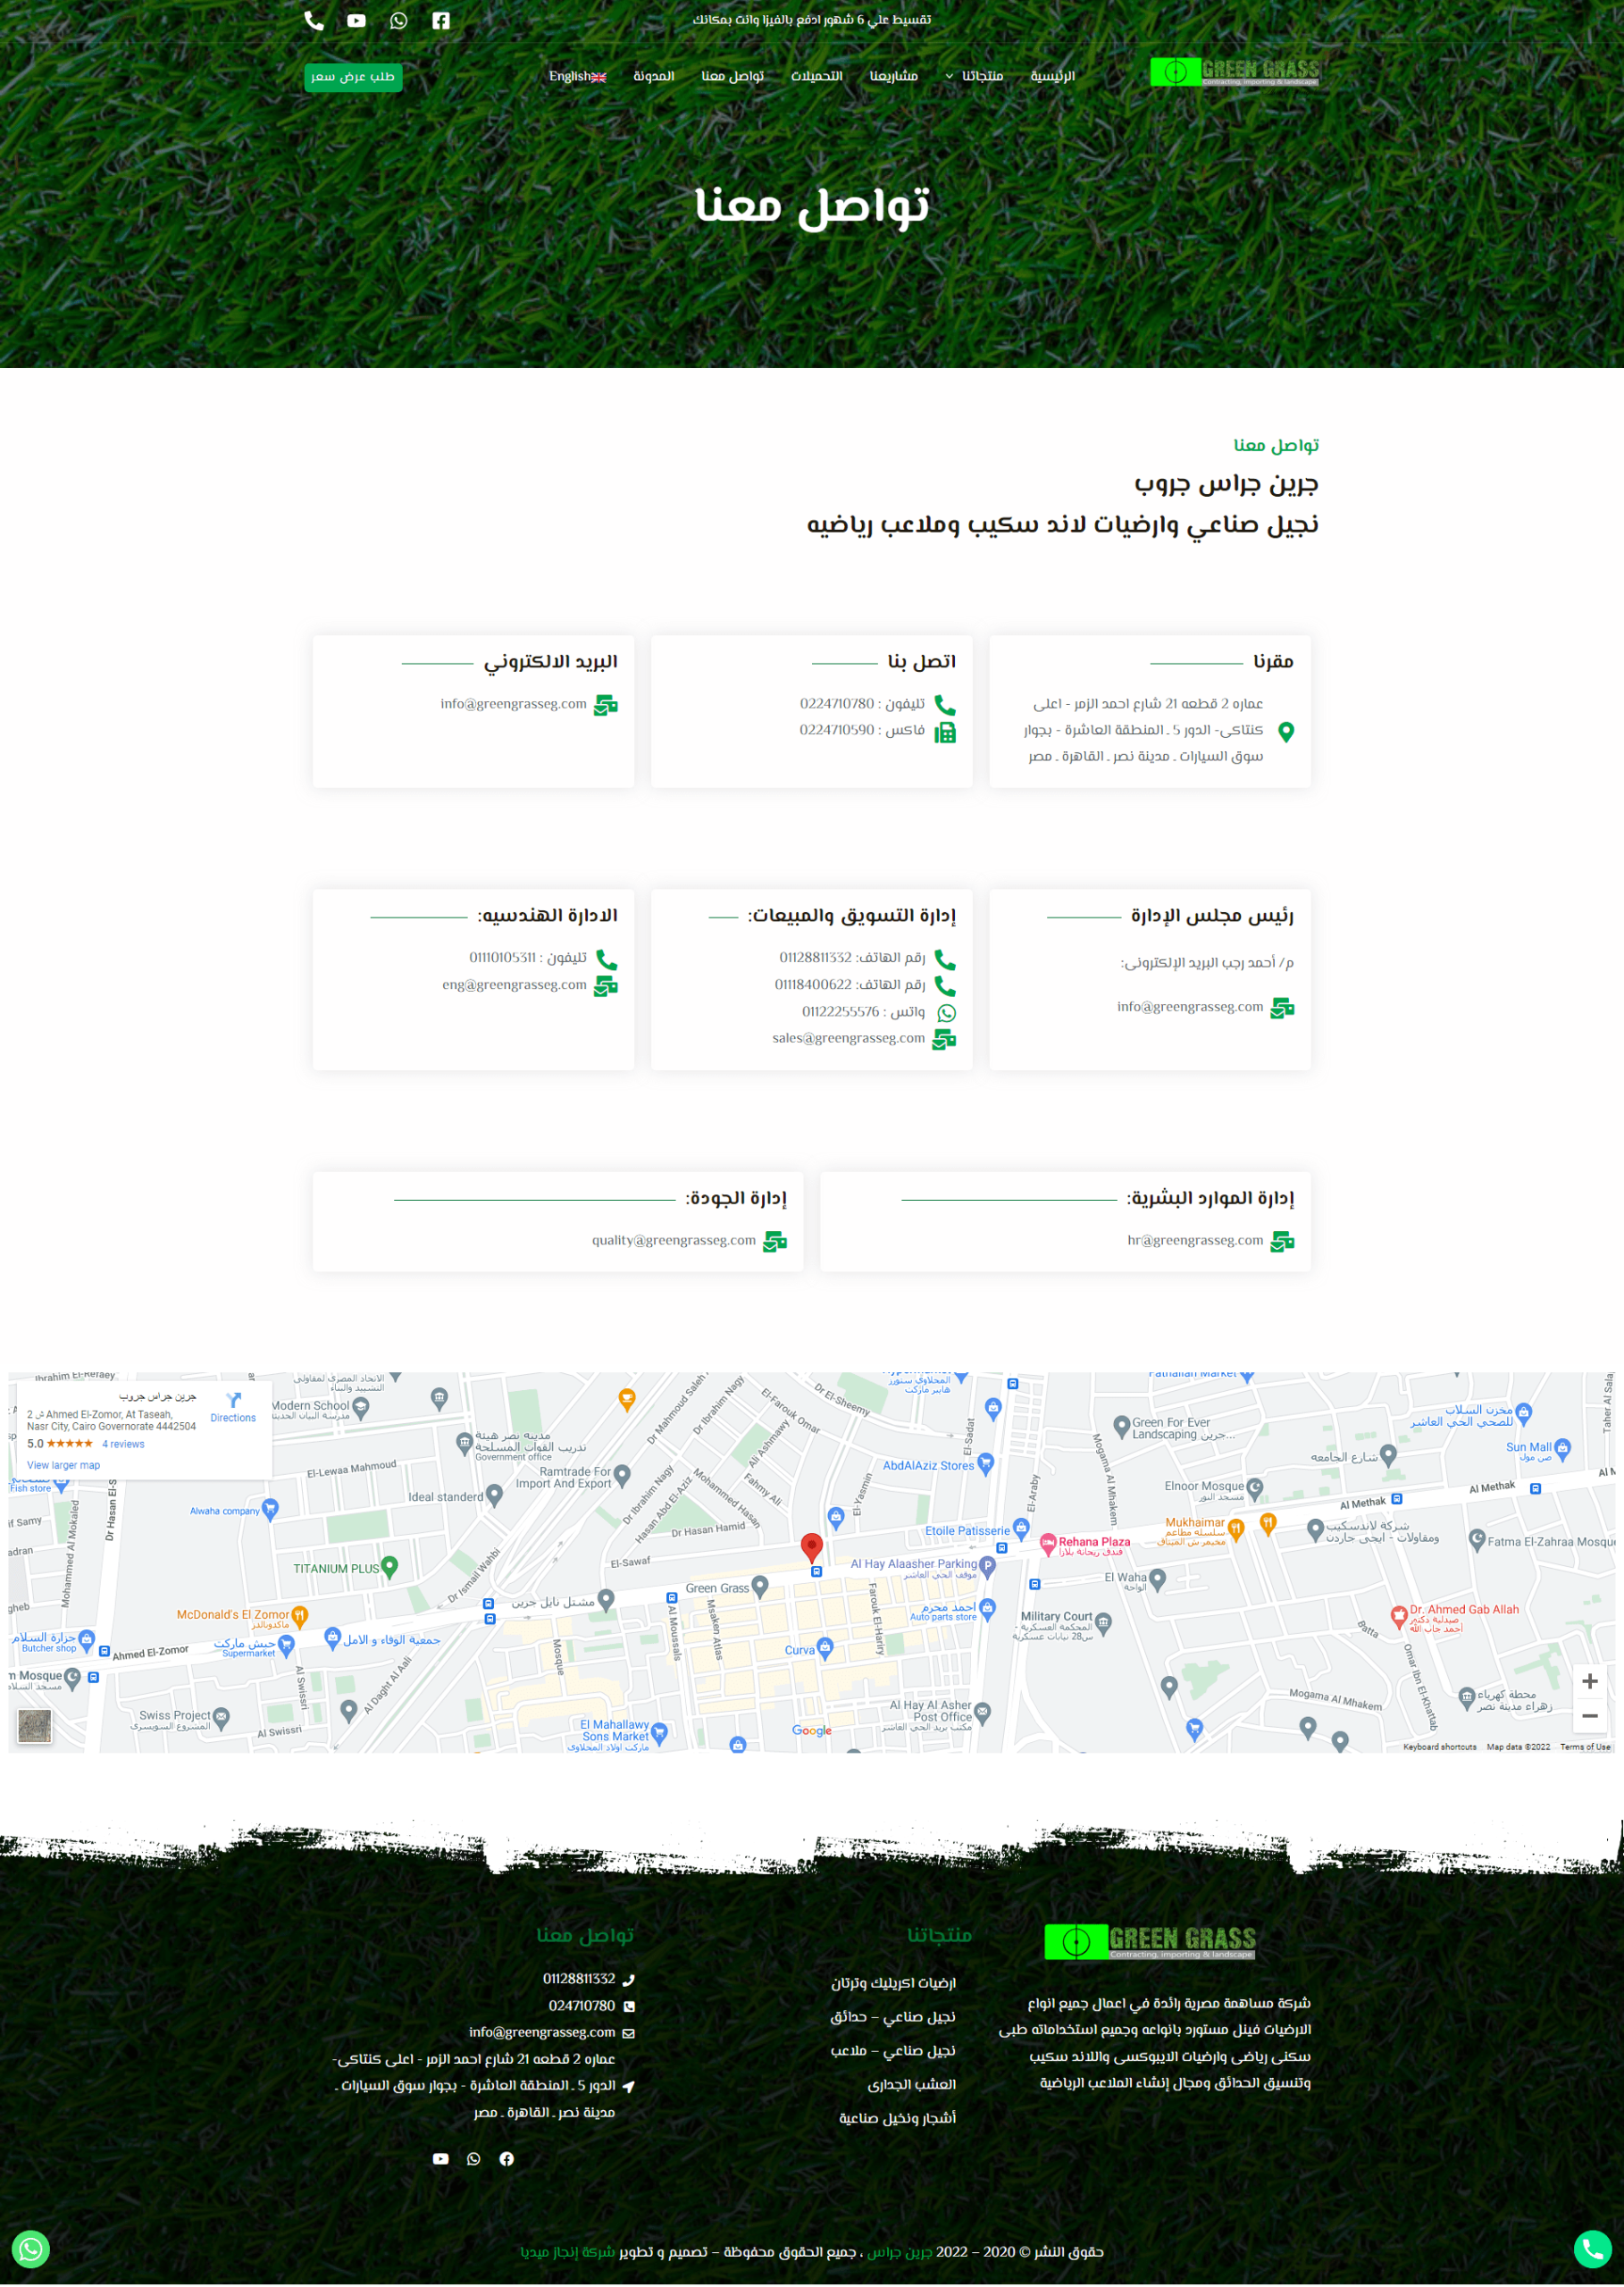Open the الرئيسية menu item
Image resolution: width=1624 pixels, height=2287 pixels.
click(x=1052, y=76)
